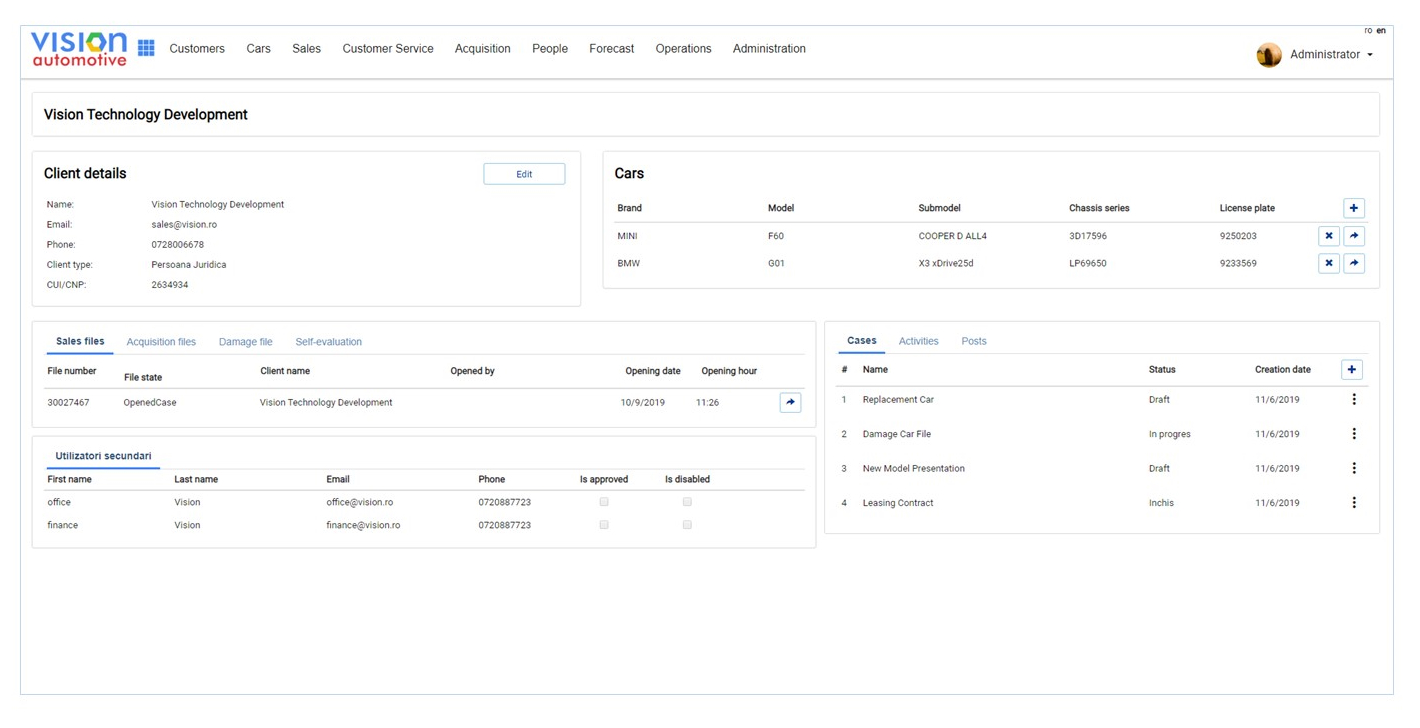The height and width of the screenshot is (728, 1420).
Task: Click license plate 9233569
Action: point(1238,263)
